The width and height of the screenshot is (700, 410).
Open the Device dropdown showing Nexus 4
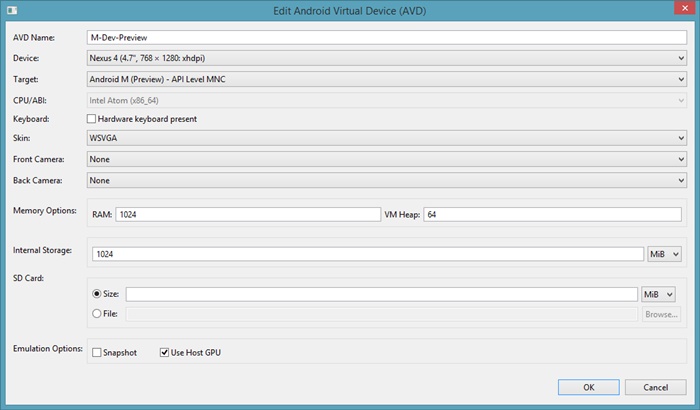pyautogui.click(x=387, y=58)
